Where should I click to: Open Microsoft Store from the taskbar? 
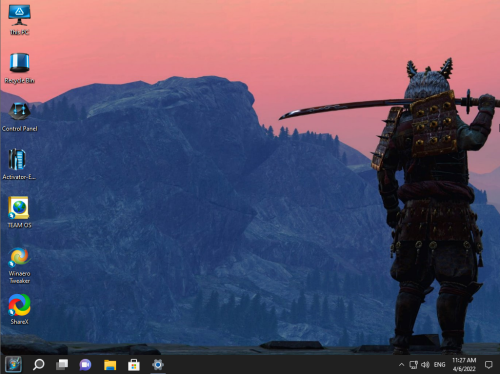click(x=134, y=364)
